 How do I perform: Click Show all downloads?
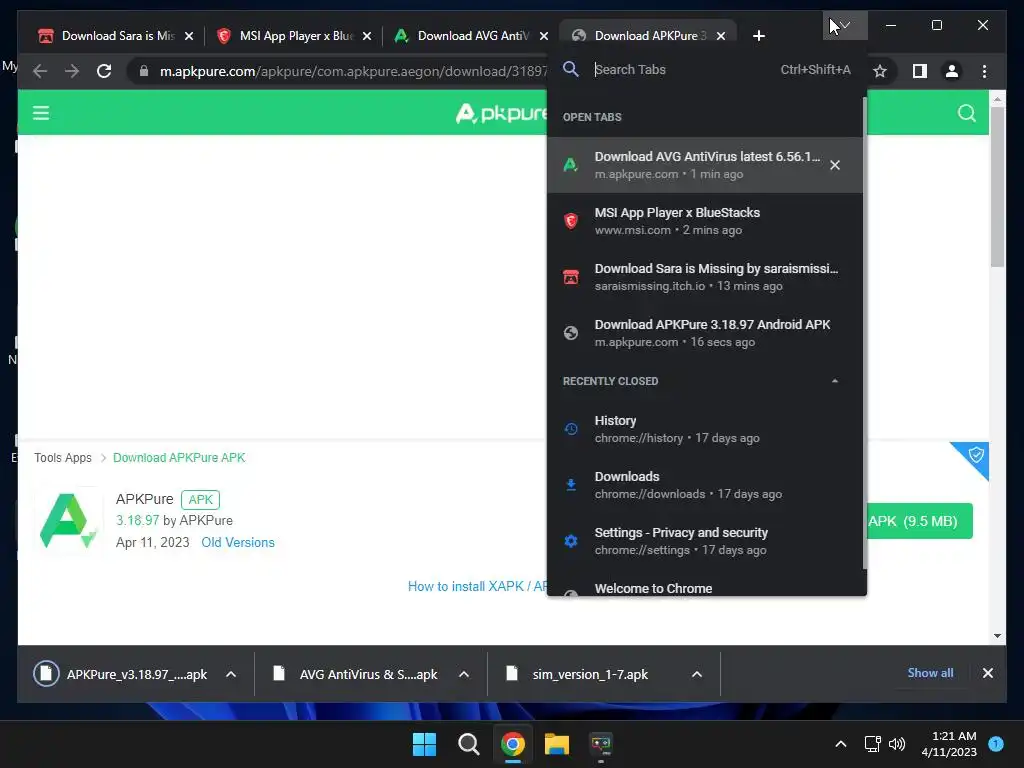coord(930,673)
